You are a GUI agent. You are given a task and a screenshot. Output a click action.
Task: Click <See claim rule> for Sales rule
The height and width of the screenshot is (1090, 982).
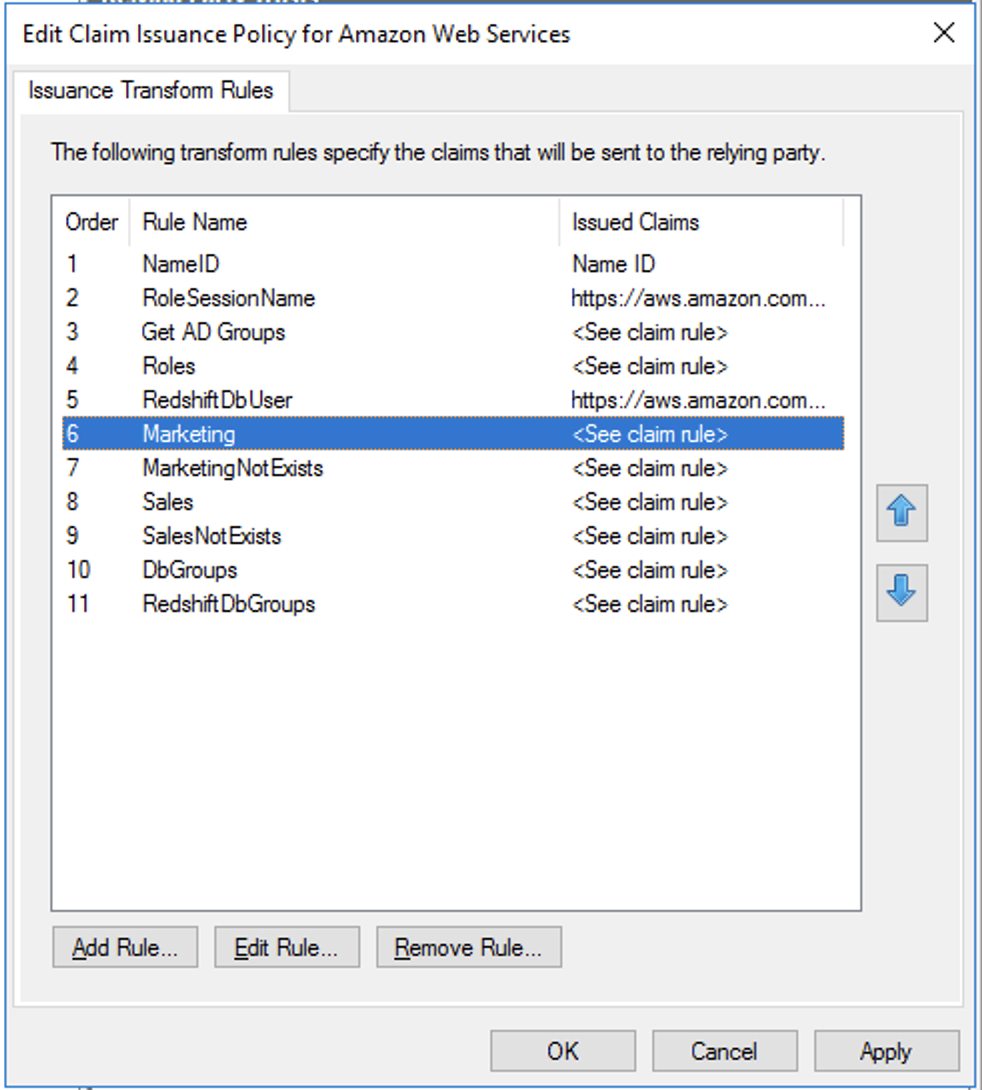coord(650,502)
